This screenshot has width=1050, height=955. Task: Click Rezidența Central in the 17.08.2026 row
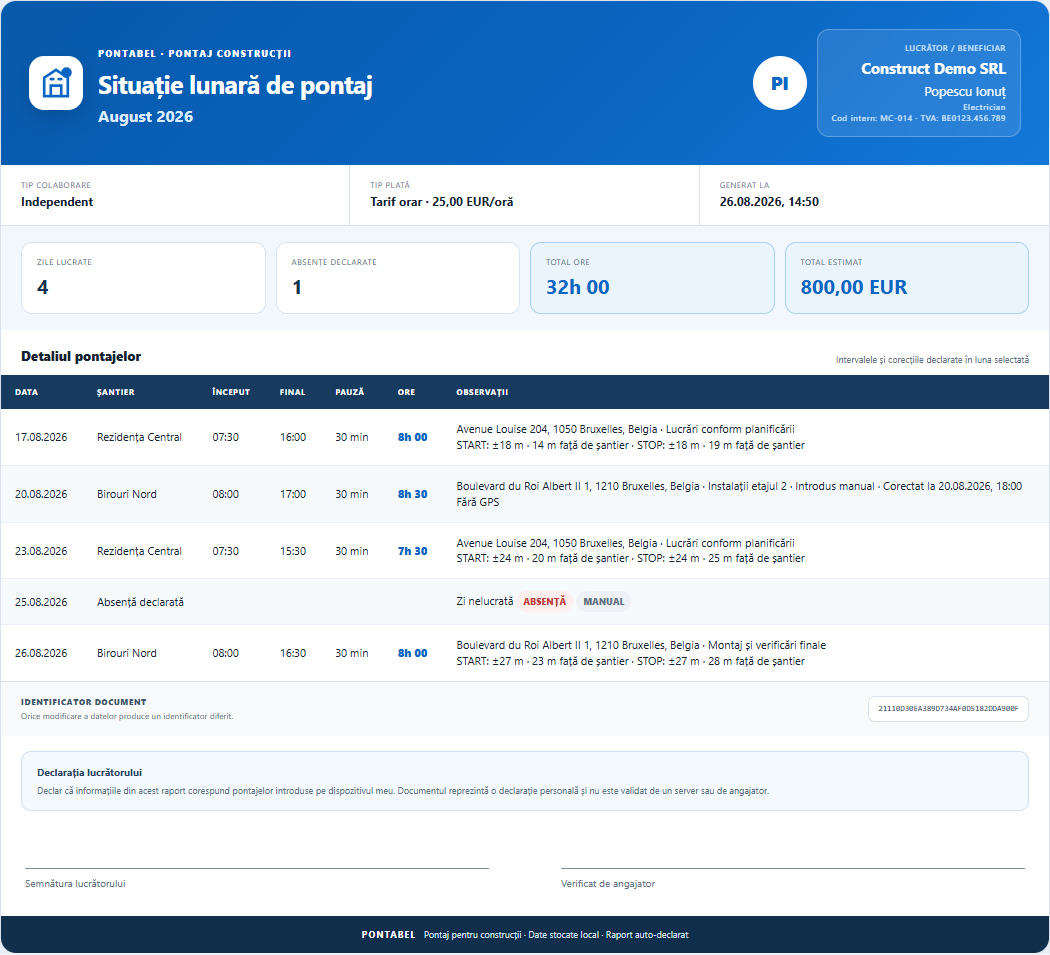[x=139, y=437]
